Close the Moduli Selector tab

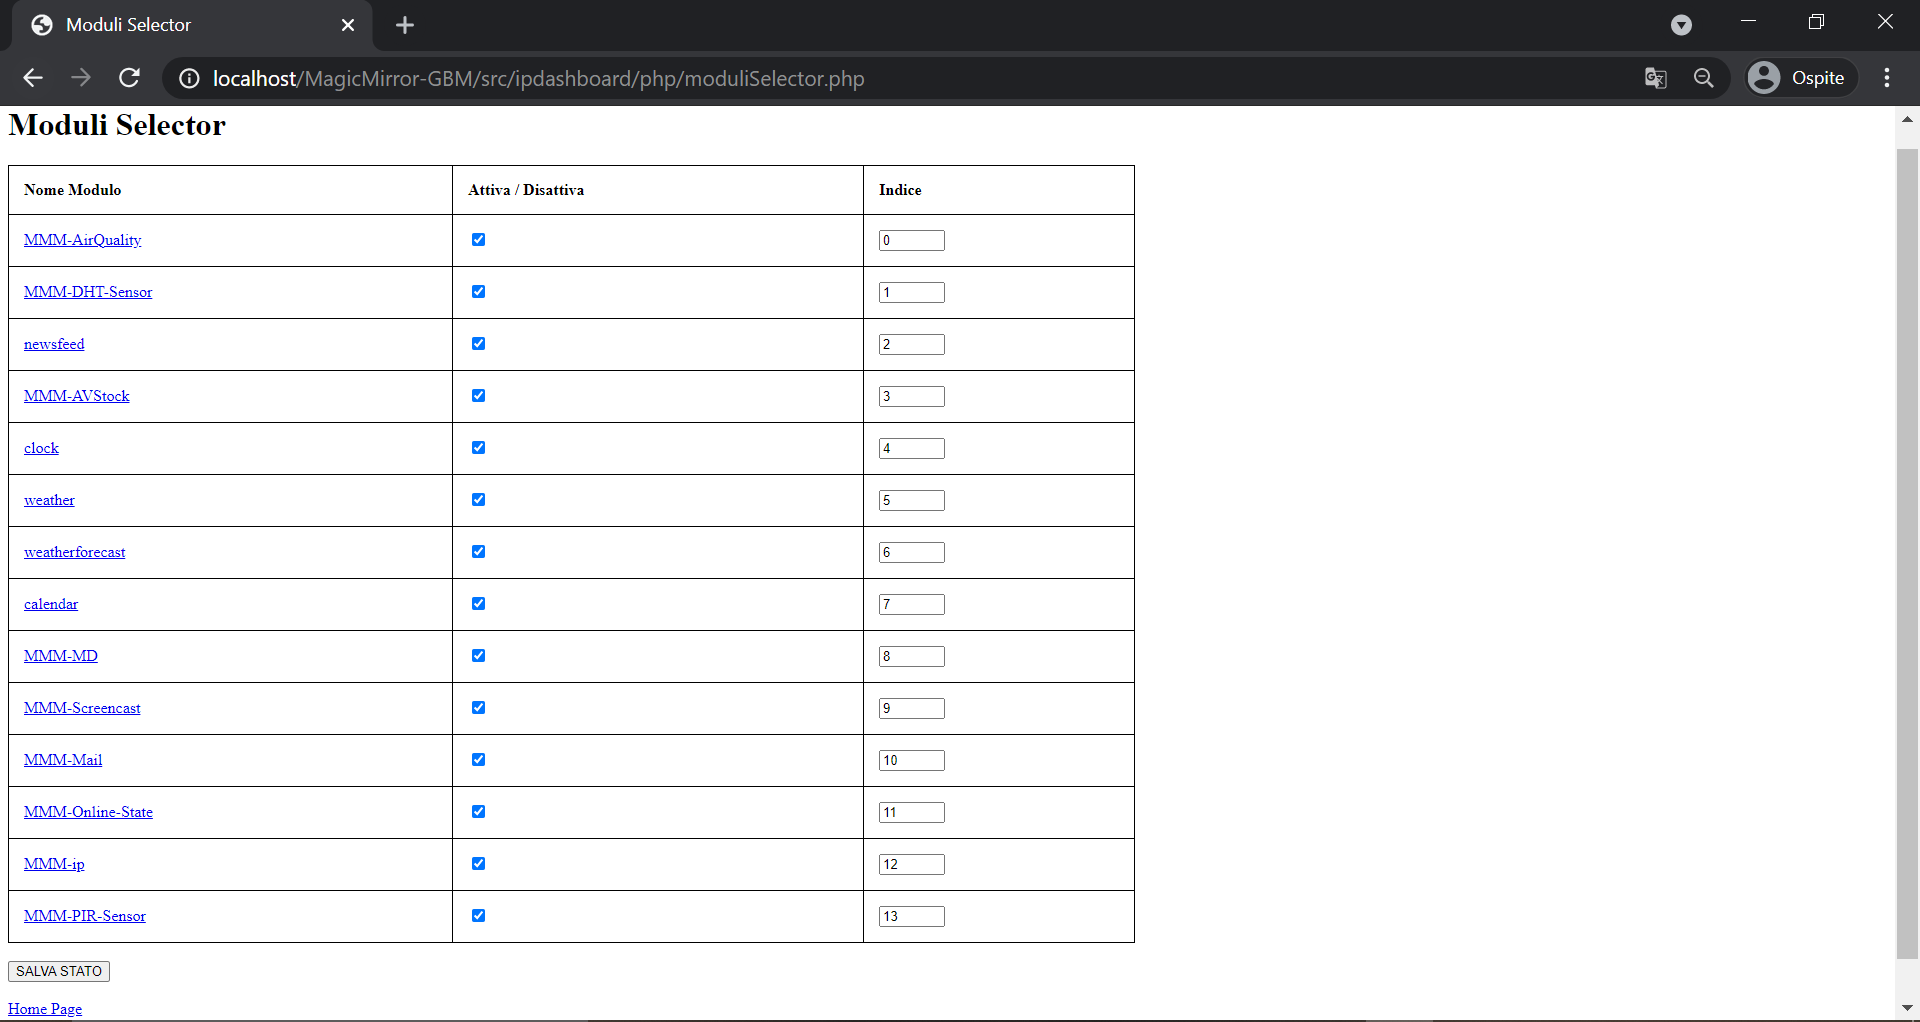(x=348, y=25)
